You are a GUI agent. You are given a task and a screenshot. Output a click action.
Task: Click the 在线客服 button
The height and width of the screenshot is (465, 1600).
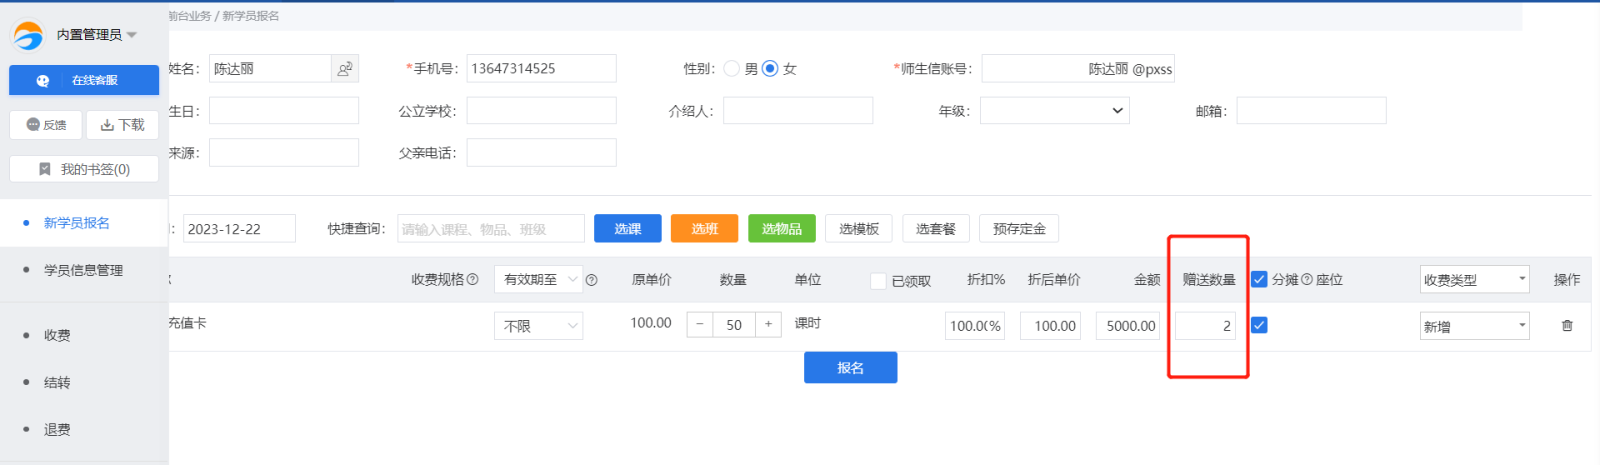click(84, 80)
